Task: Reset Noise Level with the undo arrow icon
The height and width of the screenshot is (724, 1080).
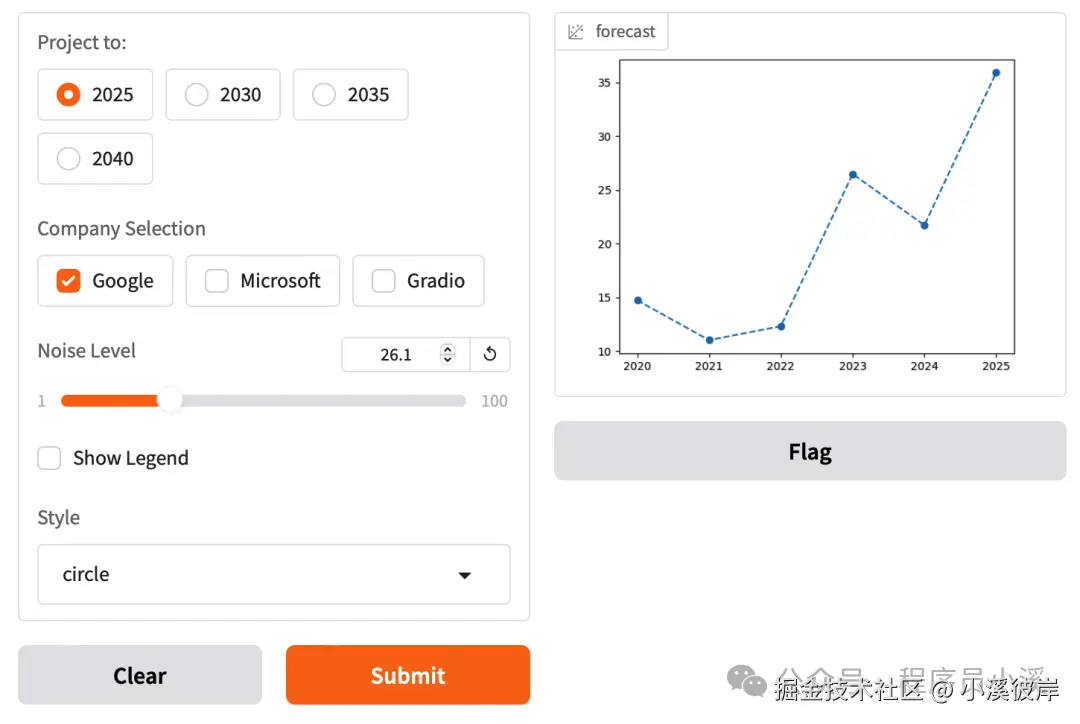Action: pyautogui.click(x=490, y=354)
